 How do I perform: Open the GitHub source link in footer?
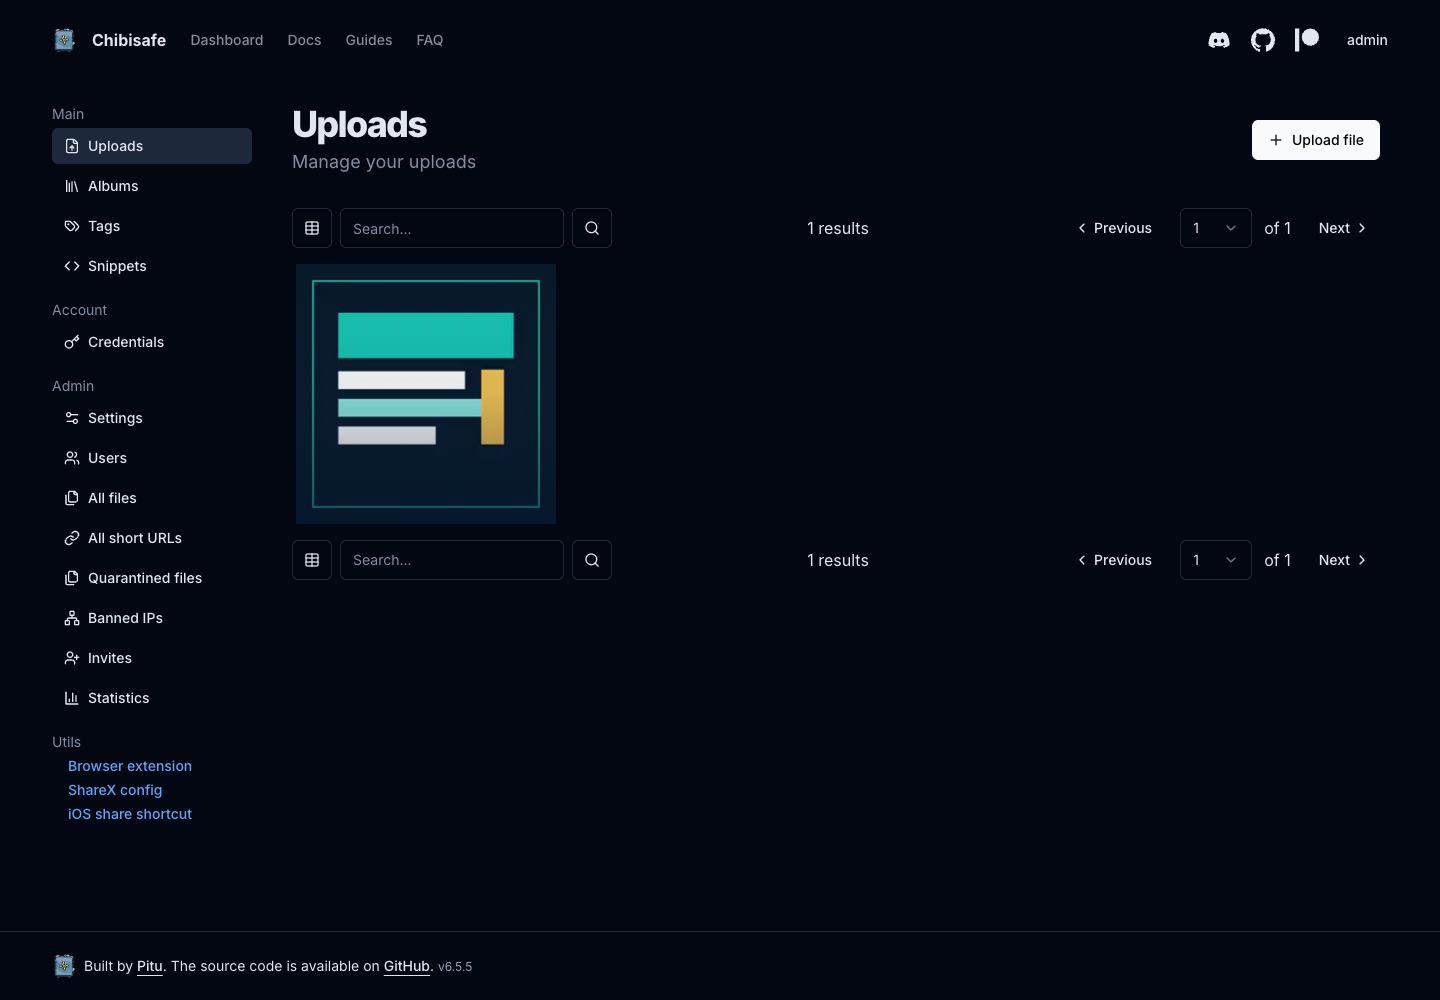click(407, 966)
